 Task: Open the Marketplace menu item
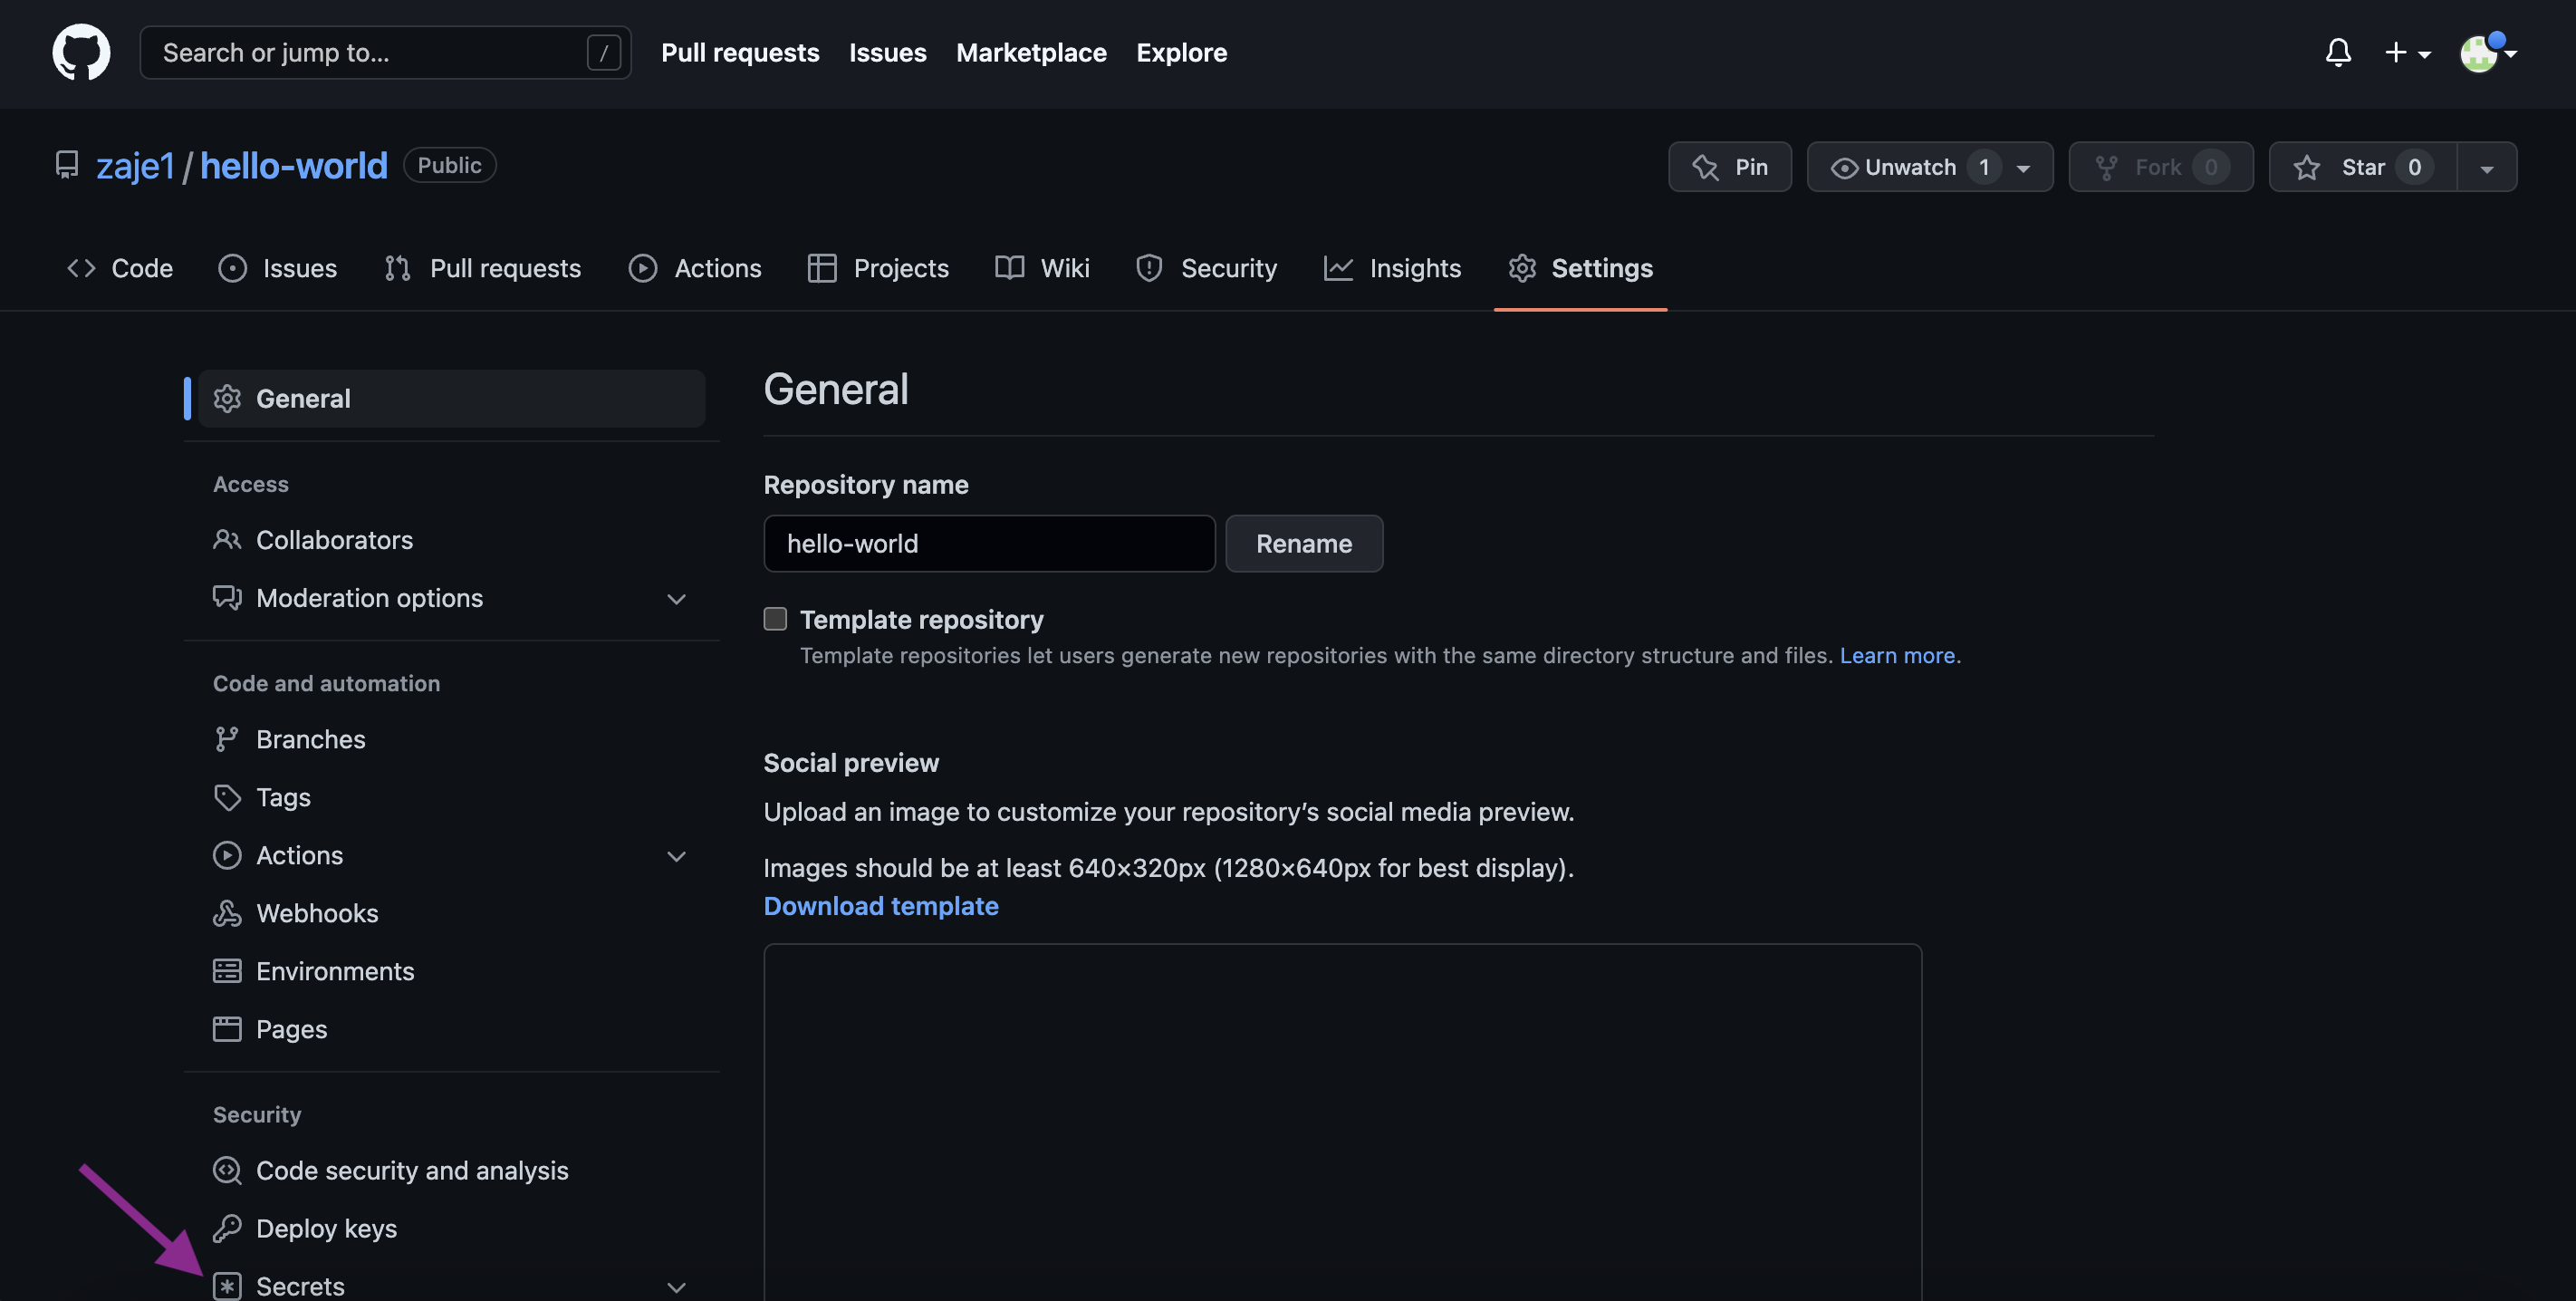click(1031, 52)
